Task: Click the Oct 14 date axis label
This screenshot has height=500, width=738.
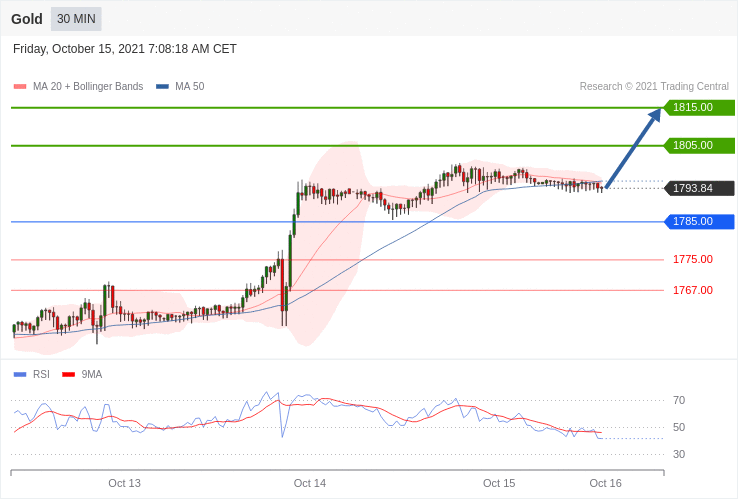Action: coord(310,484)
